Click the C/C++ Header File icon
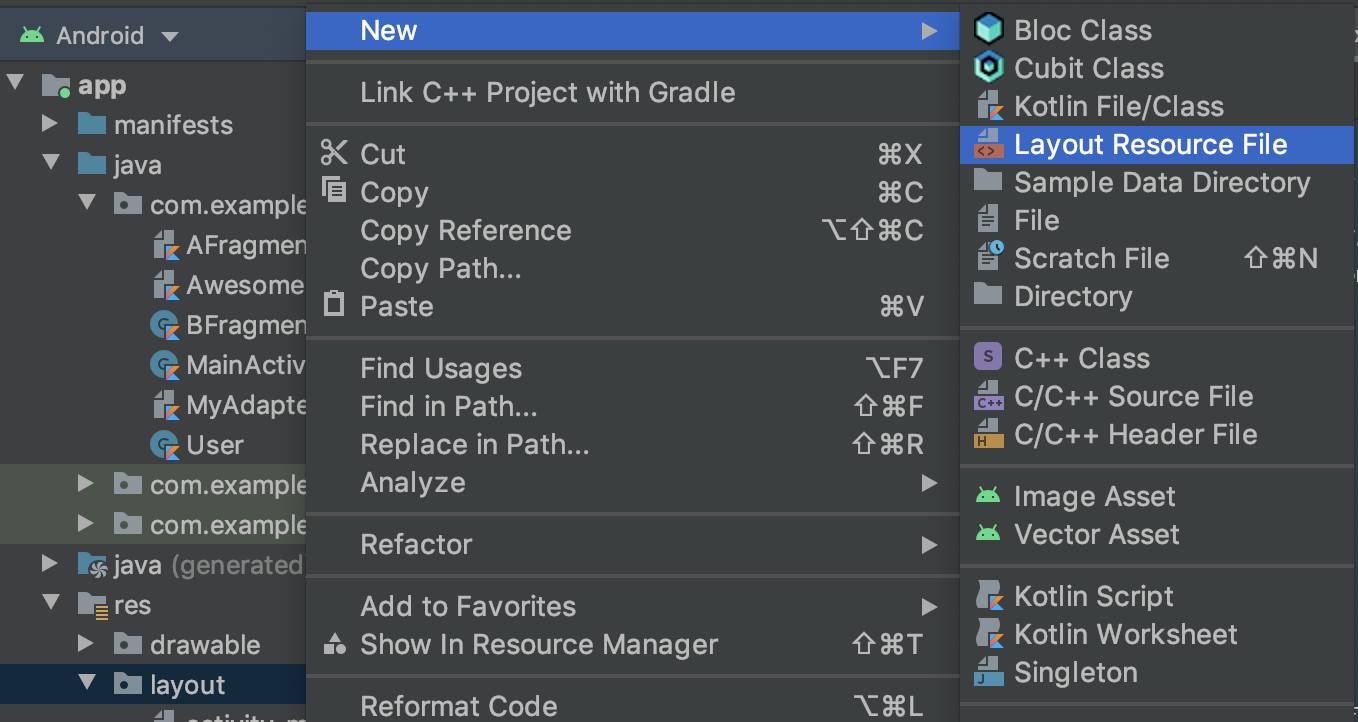The width and height of the screenshot is (1358, 722). tap(988, 434)
